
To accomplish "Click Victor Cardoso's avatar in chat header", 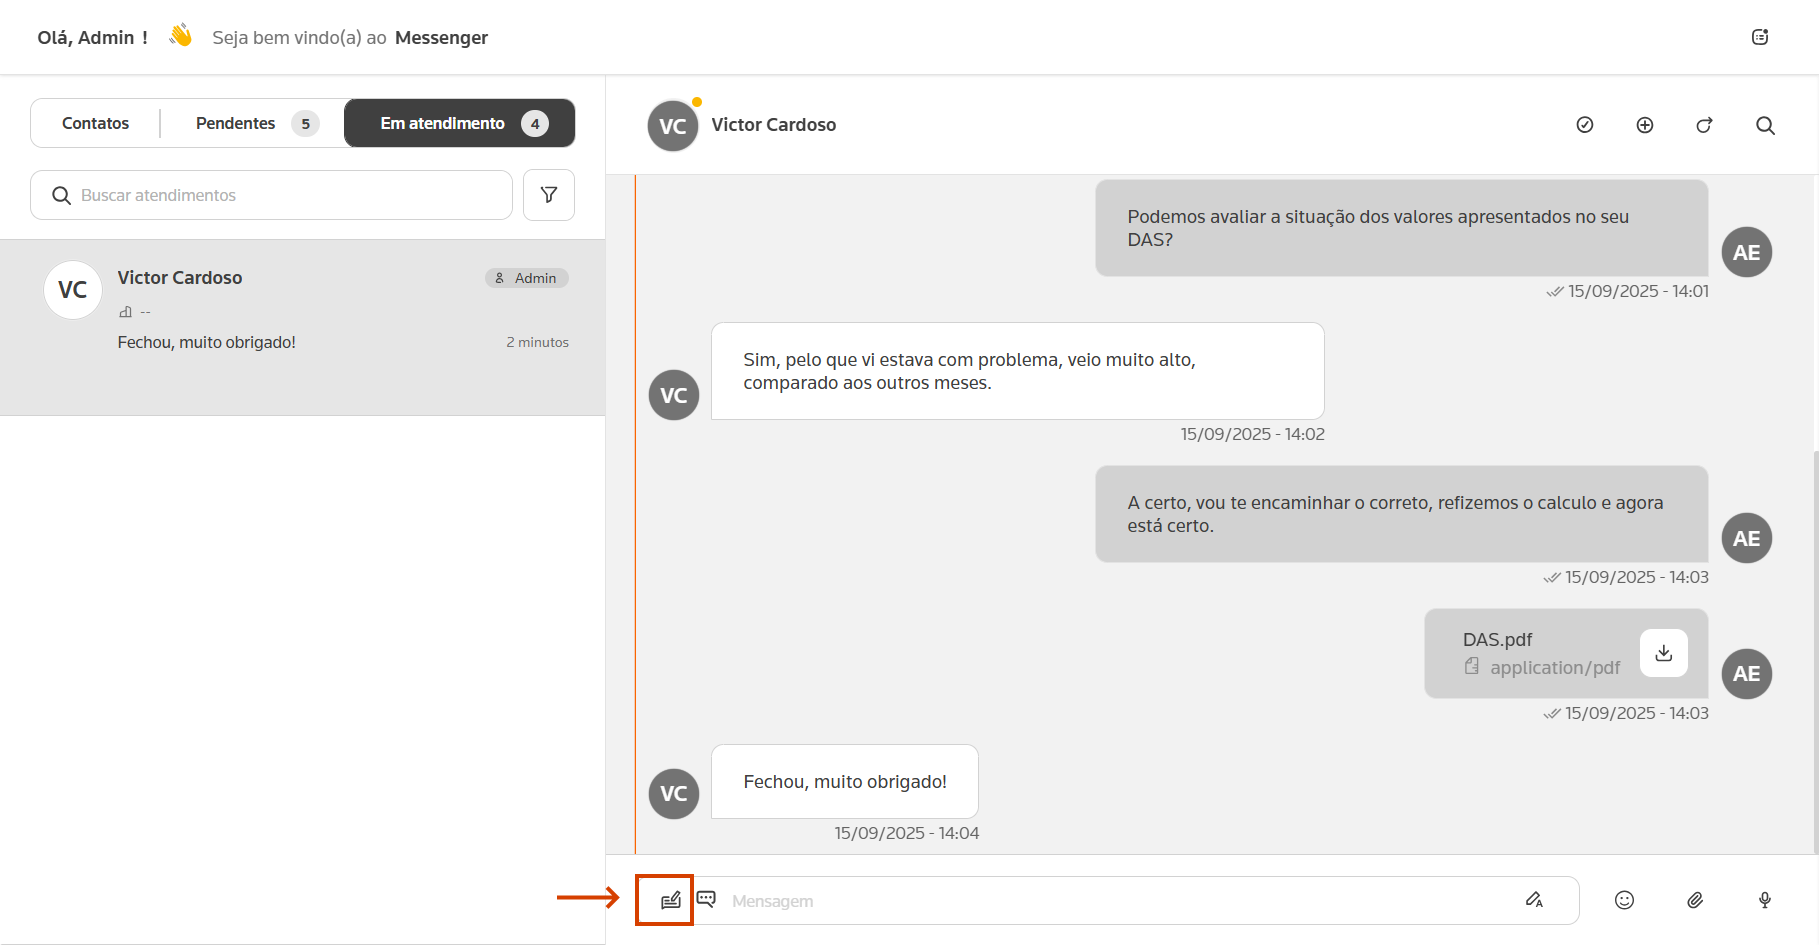I will tap(673, 126).
